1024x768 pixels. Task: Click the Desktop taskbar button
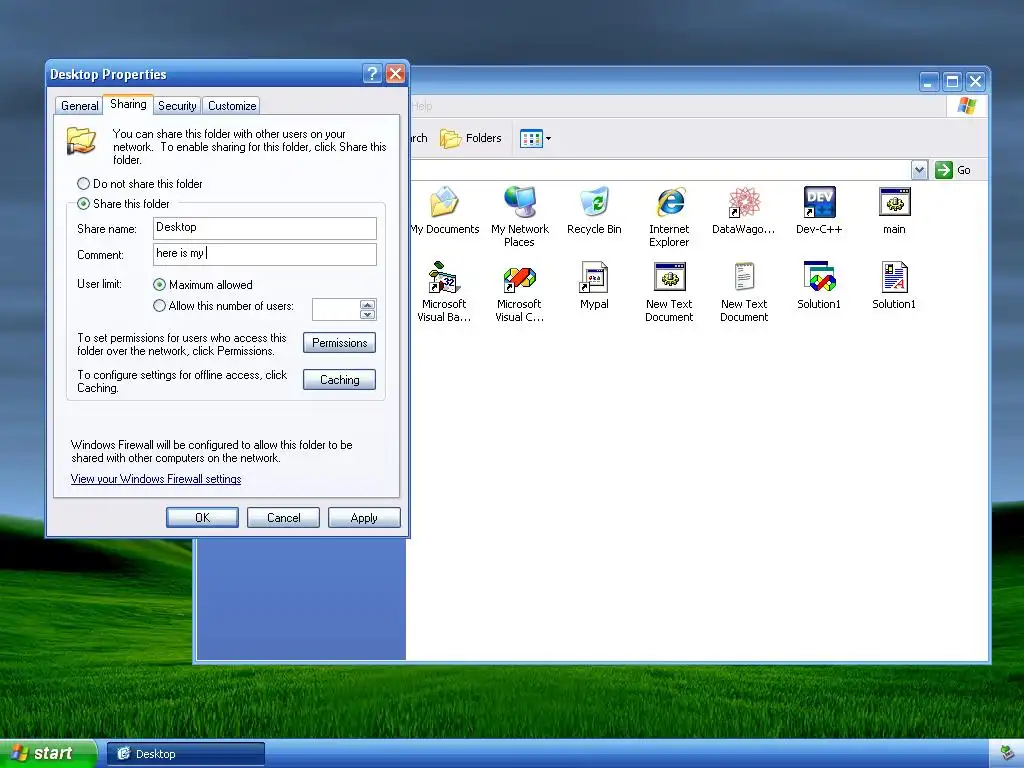pos(185,754)
